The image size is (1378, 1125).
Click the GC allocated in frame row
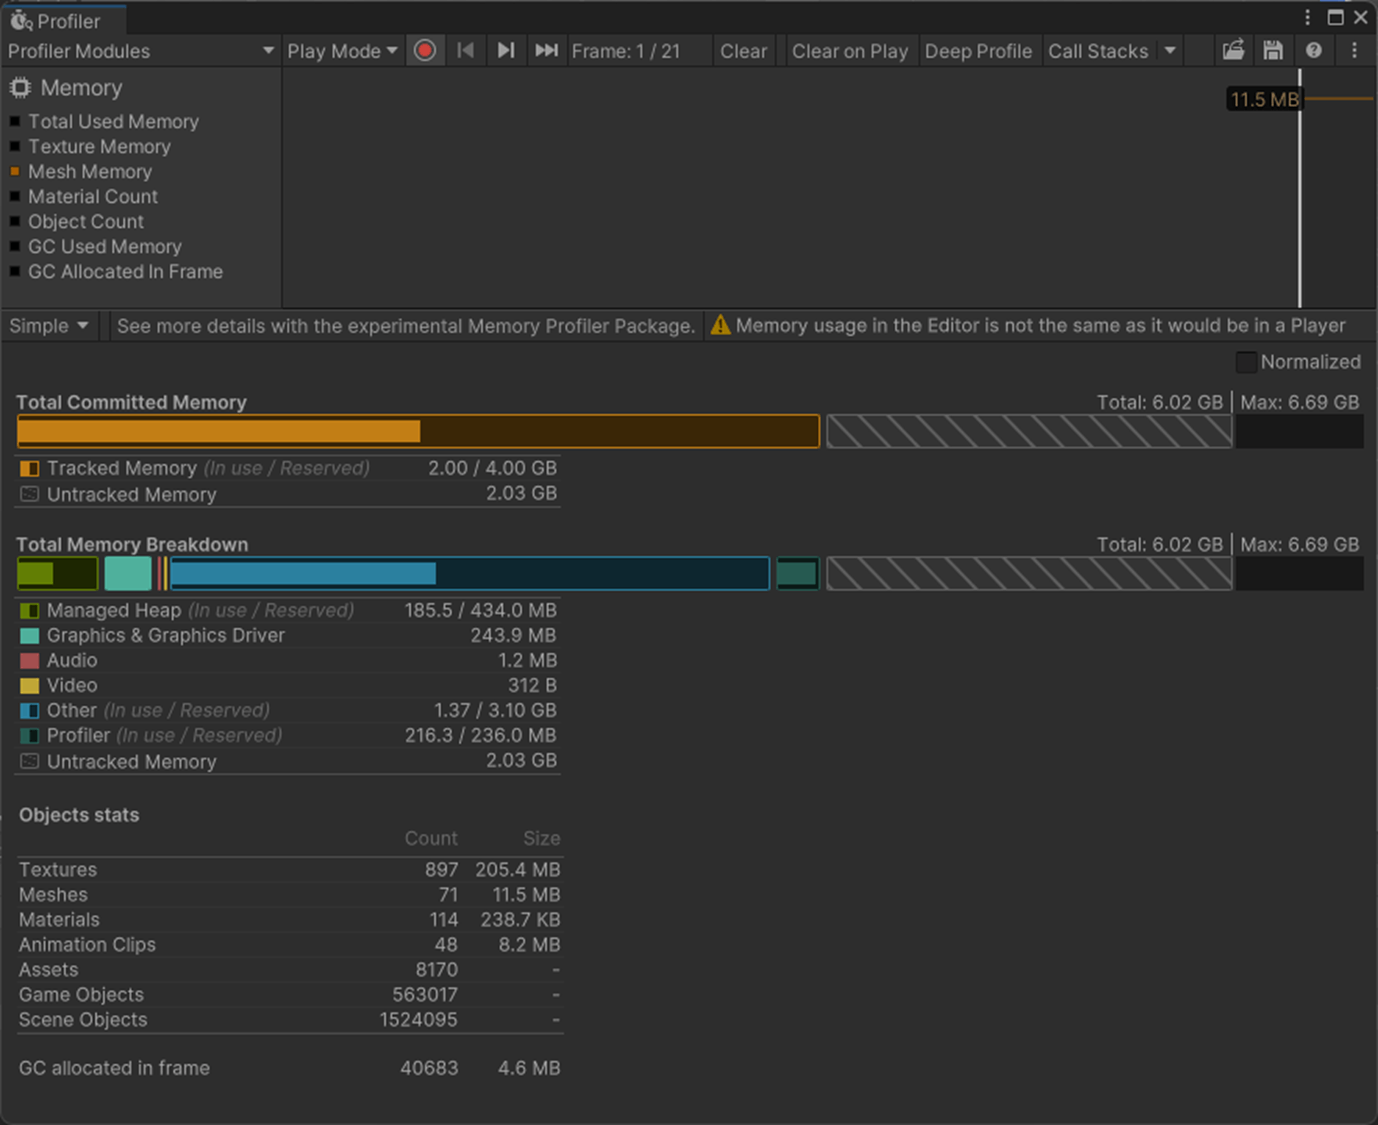pos(290,1068)
